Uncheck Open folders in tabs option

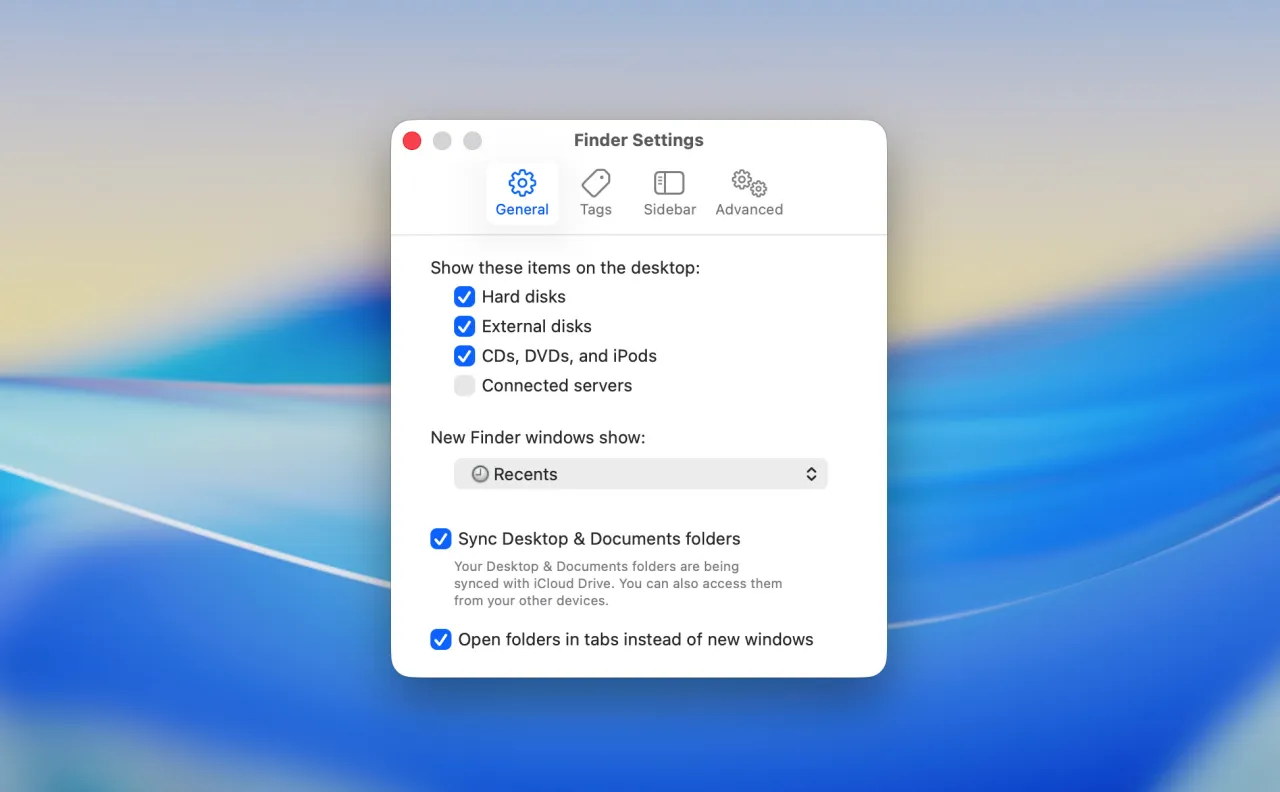pyautogui.click(x=441, y=640)
